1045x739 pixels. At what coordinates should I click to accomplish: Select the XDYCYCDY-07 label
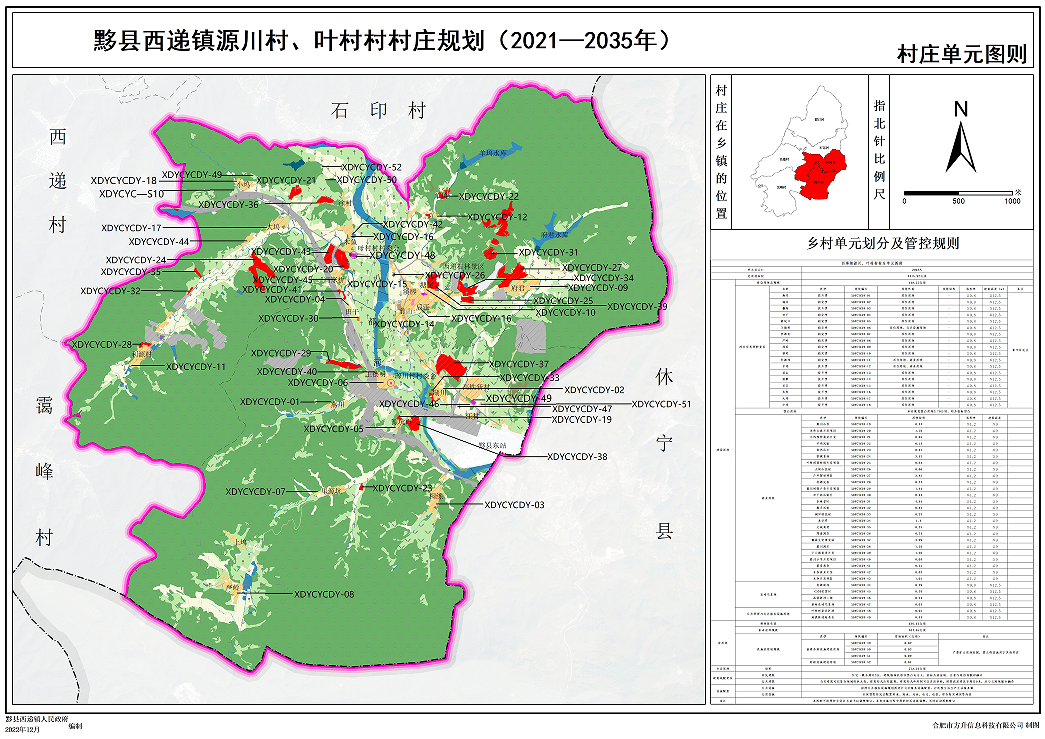click(x=255, y=491)
